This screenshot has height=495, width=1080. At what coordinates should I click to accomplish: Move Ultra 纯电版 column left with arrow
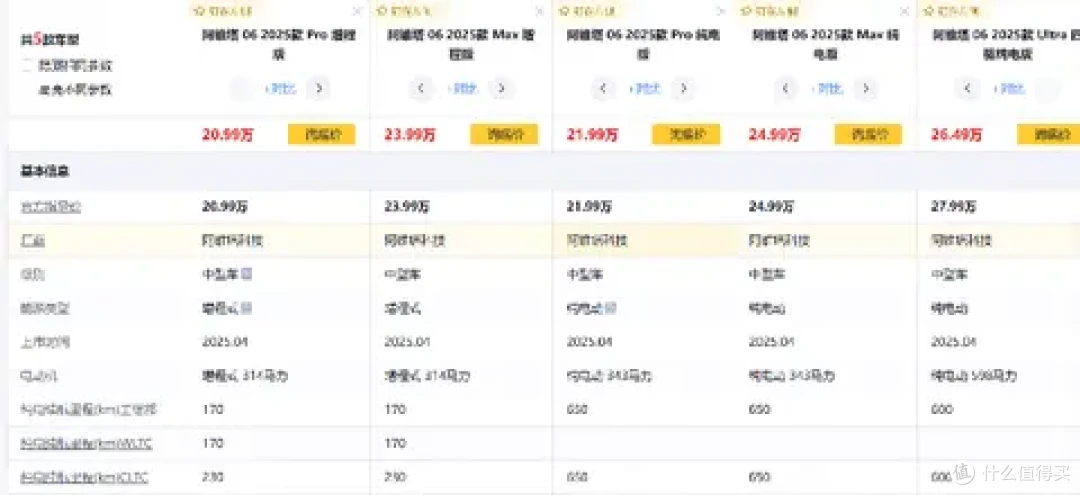click(968, 89)
